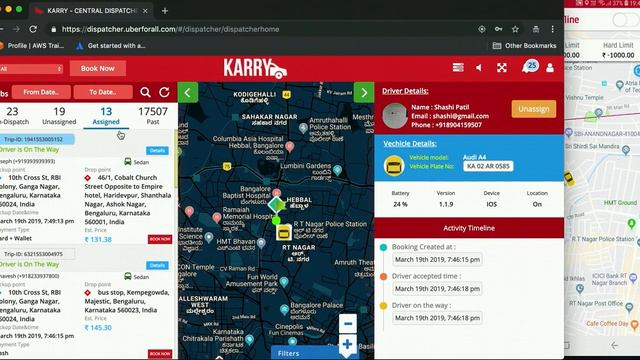Open the From Date picker

[x=41, y=92]
